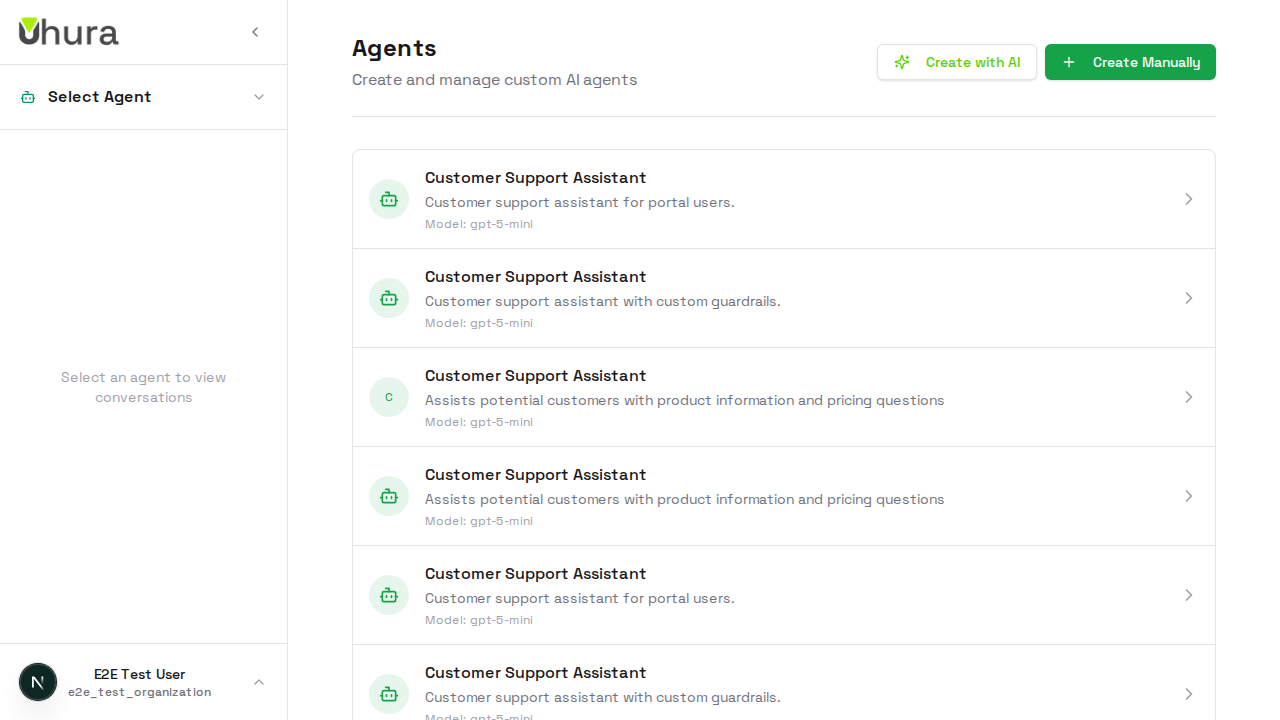The height and width of the screenshot is (720, 1280).
Task: Click the green 'C' avatar on the third agent
Action: tap(389, 397)
